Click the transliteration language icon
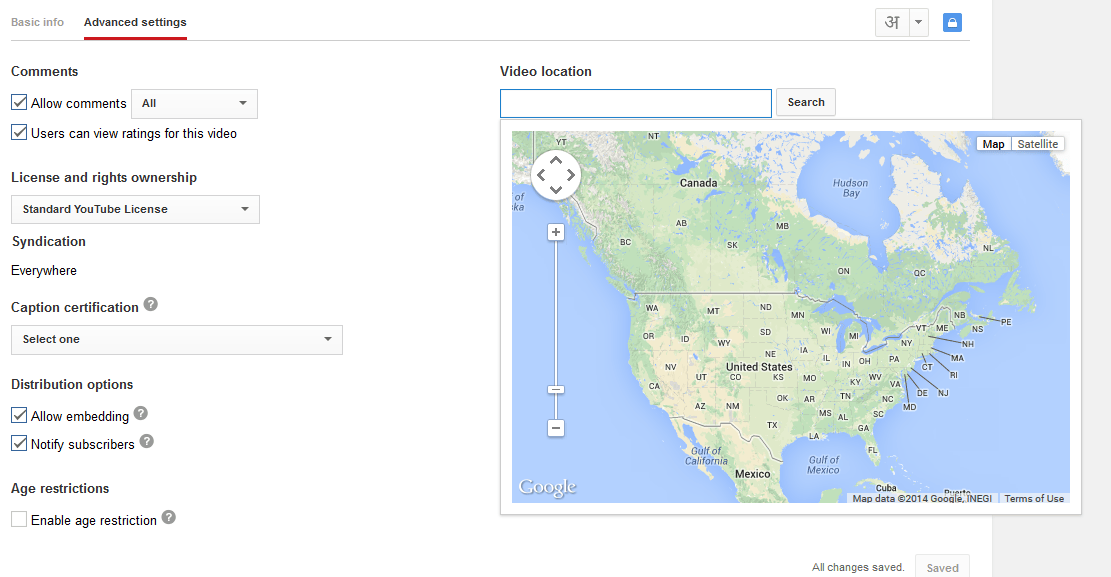The image size is (1111, 577). point(891,21)
